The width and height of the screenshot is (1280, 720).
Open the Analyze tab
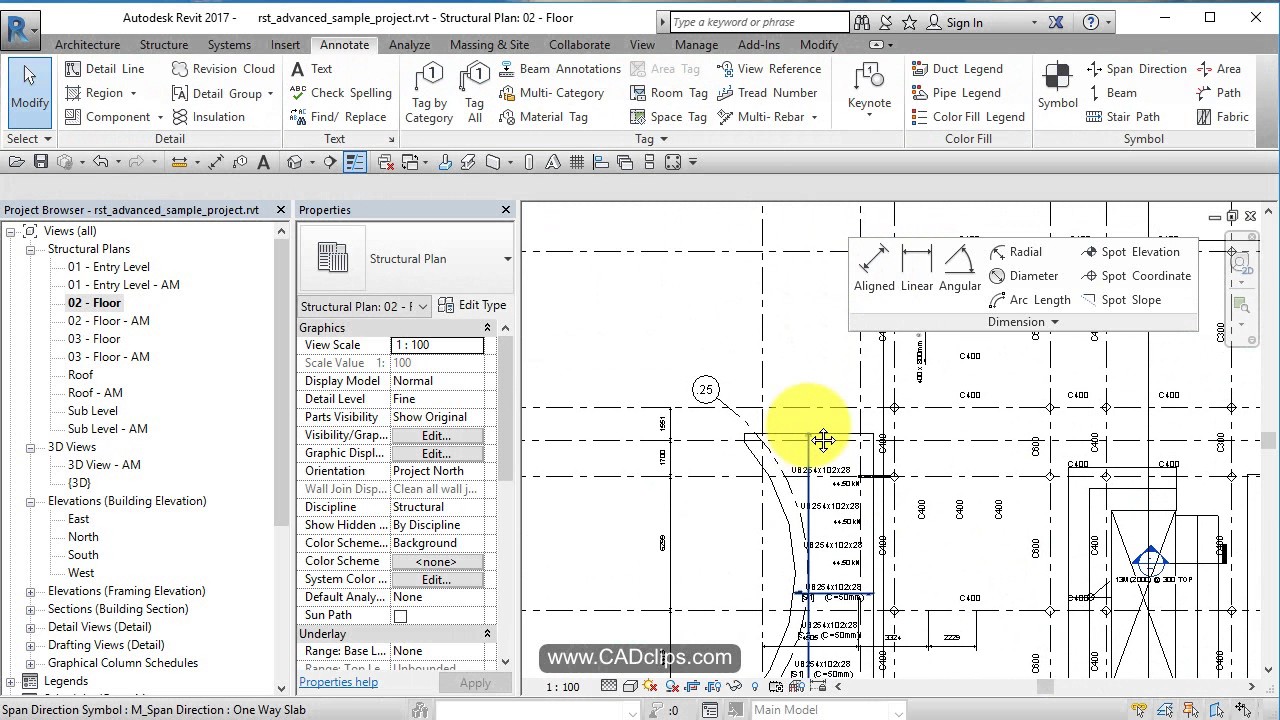(x=409, y=44)
